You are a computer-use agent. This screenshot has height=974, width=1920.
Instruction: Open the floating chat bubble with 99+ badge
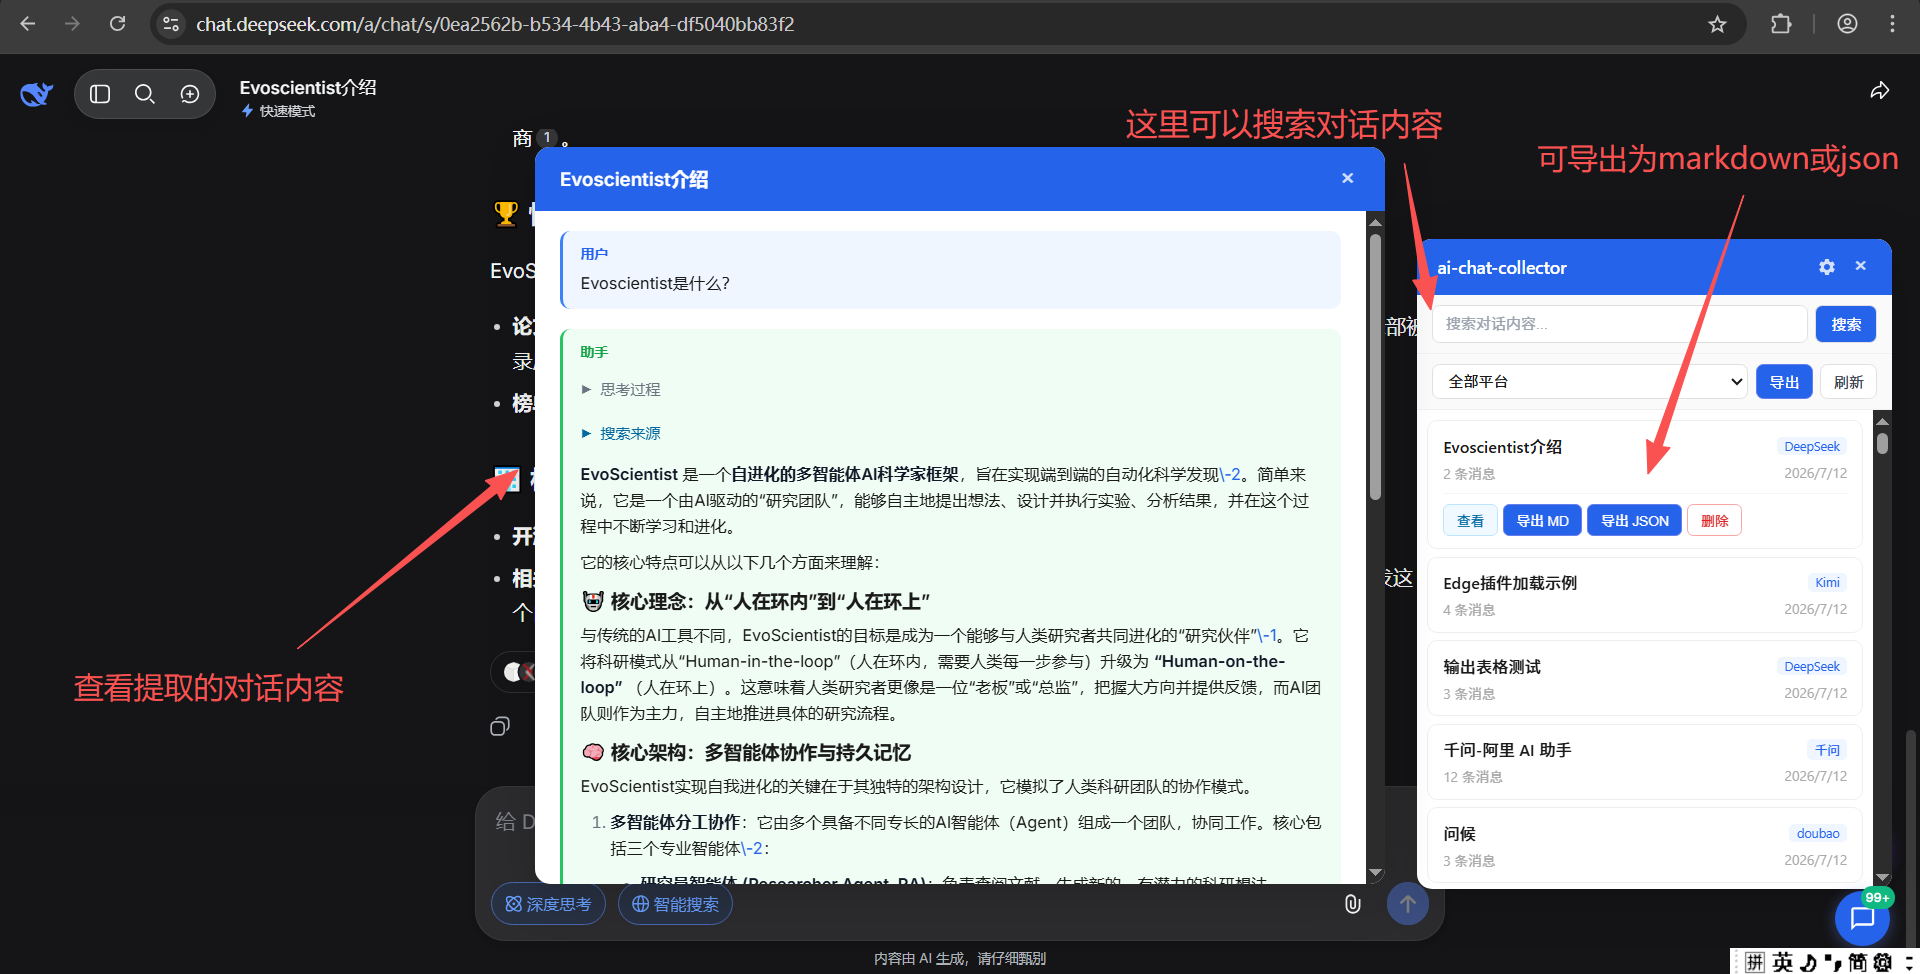[x=1862, y=917]
